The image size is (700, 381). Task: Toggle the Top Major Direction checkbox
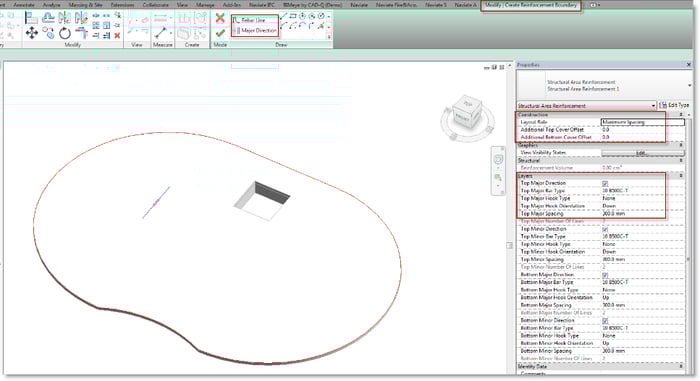click(605, 183)
